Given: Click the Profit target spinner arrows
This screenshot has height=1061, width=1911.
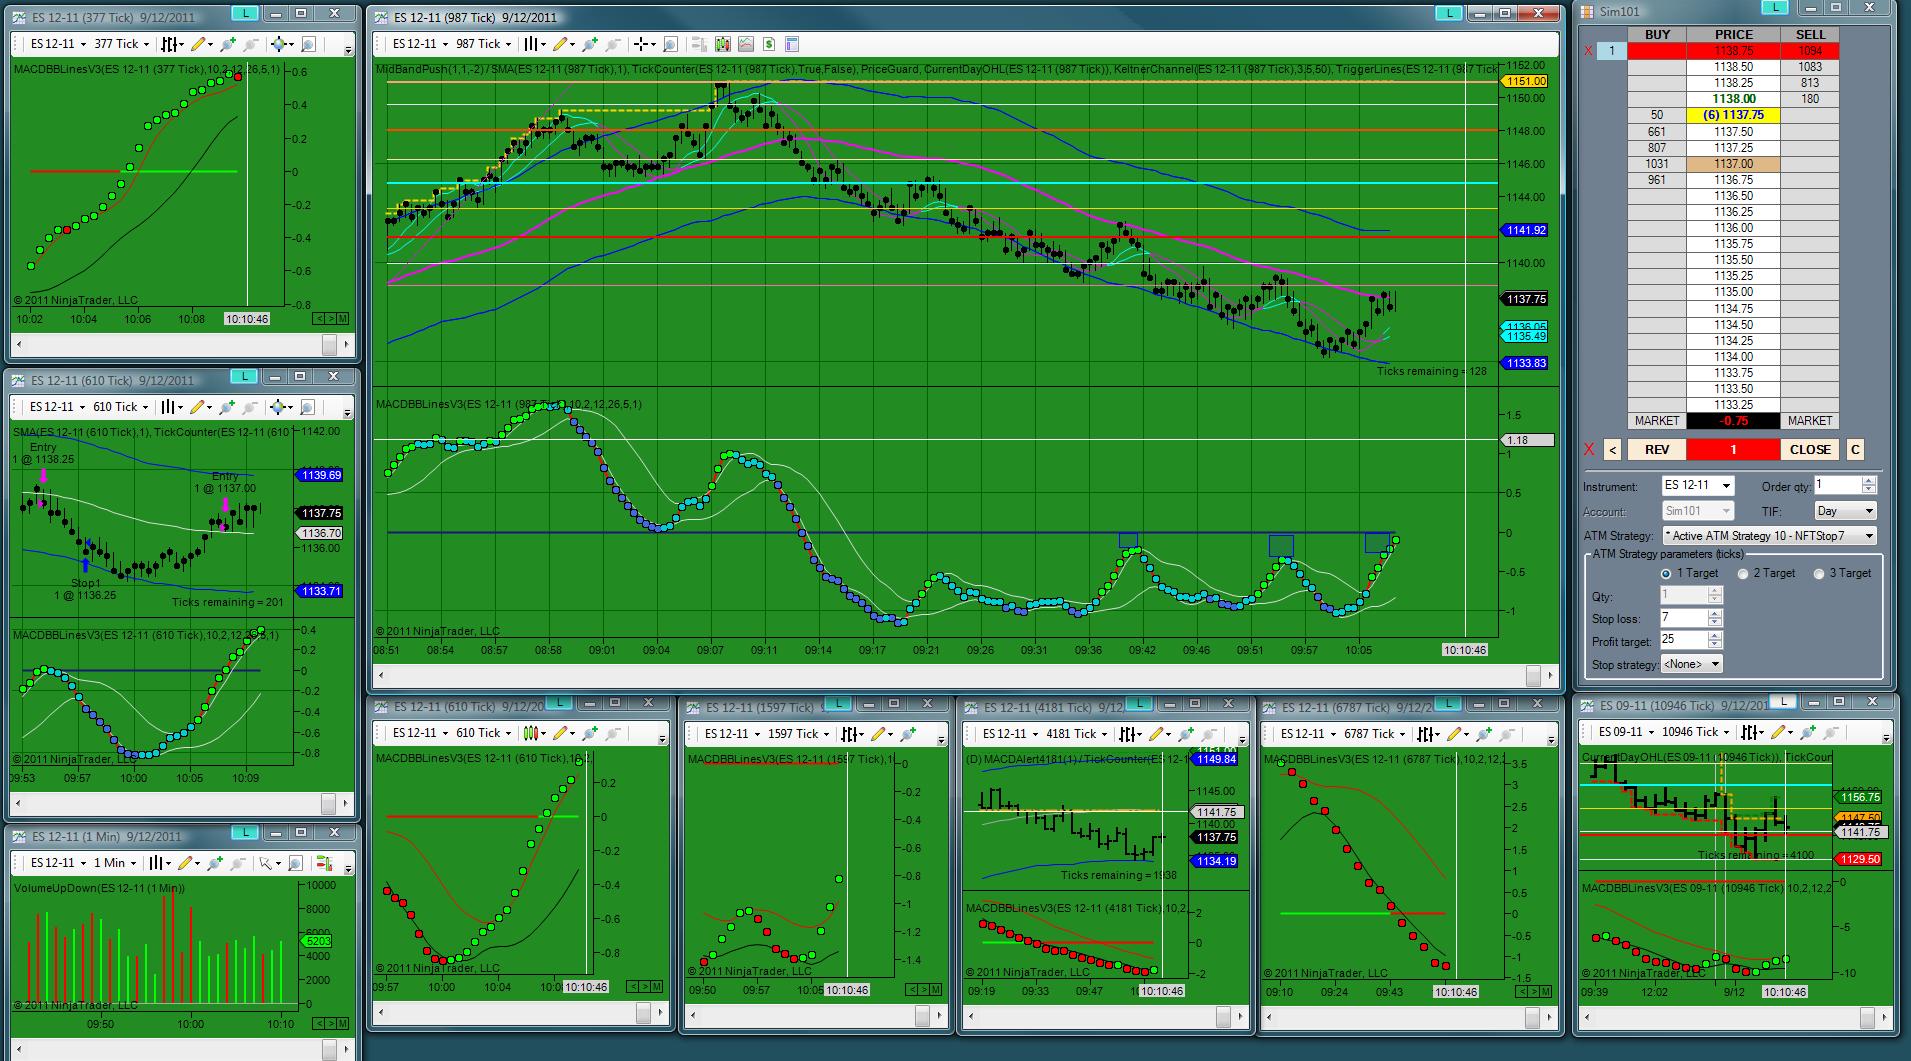Looking at the screenshot, I should pyautogui.click(x=1715, y=640).
